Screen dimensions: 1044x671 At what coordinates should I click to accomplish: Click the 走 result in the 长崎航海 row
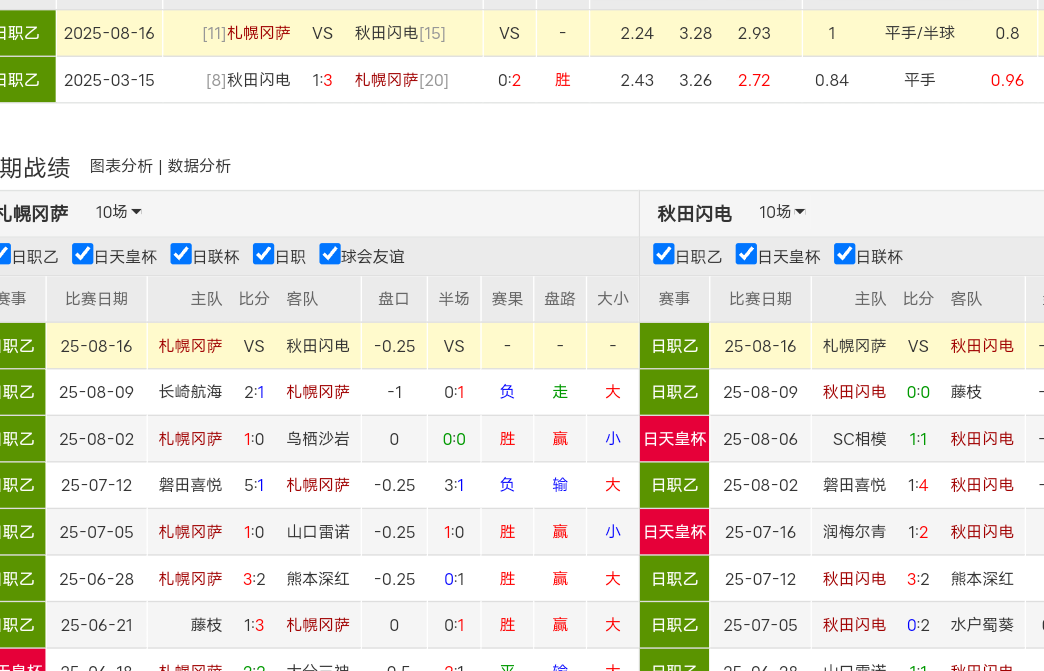(x=560, y=392)
